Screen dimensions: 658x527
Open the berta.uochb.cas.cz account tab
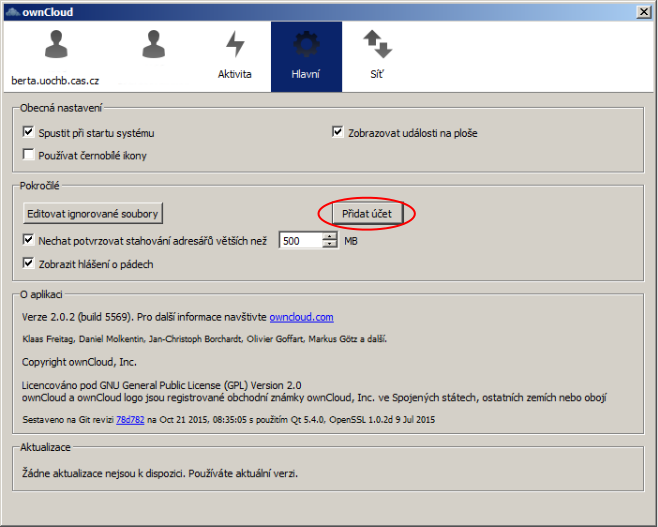click(55, 57)
